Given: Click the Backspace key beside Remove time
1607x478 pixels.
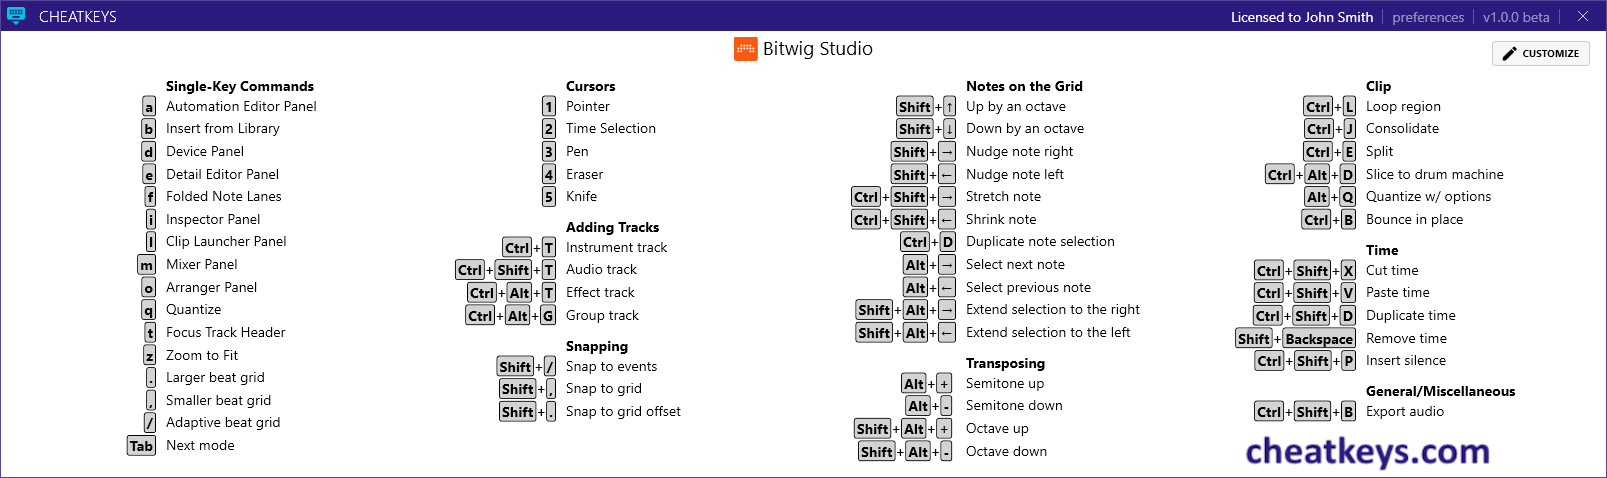Looking at the screenshot, I should (1319, 339).
